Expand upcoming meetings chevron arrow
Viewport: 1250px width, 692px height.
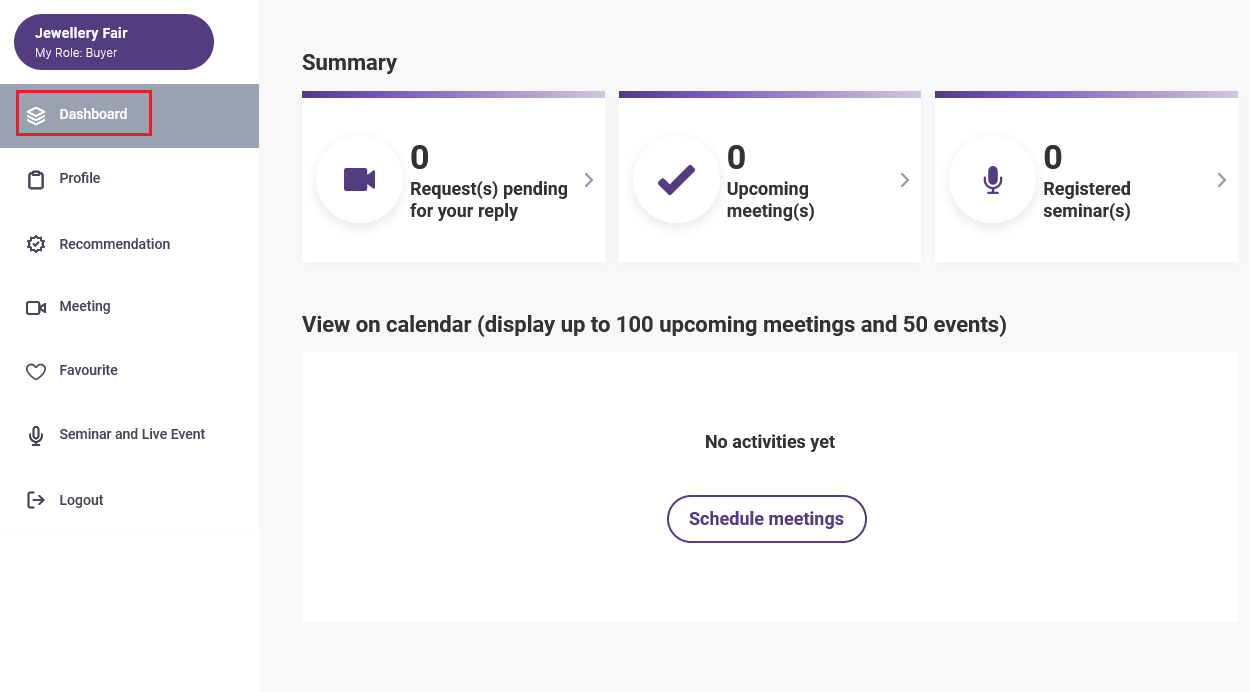905,180
